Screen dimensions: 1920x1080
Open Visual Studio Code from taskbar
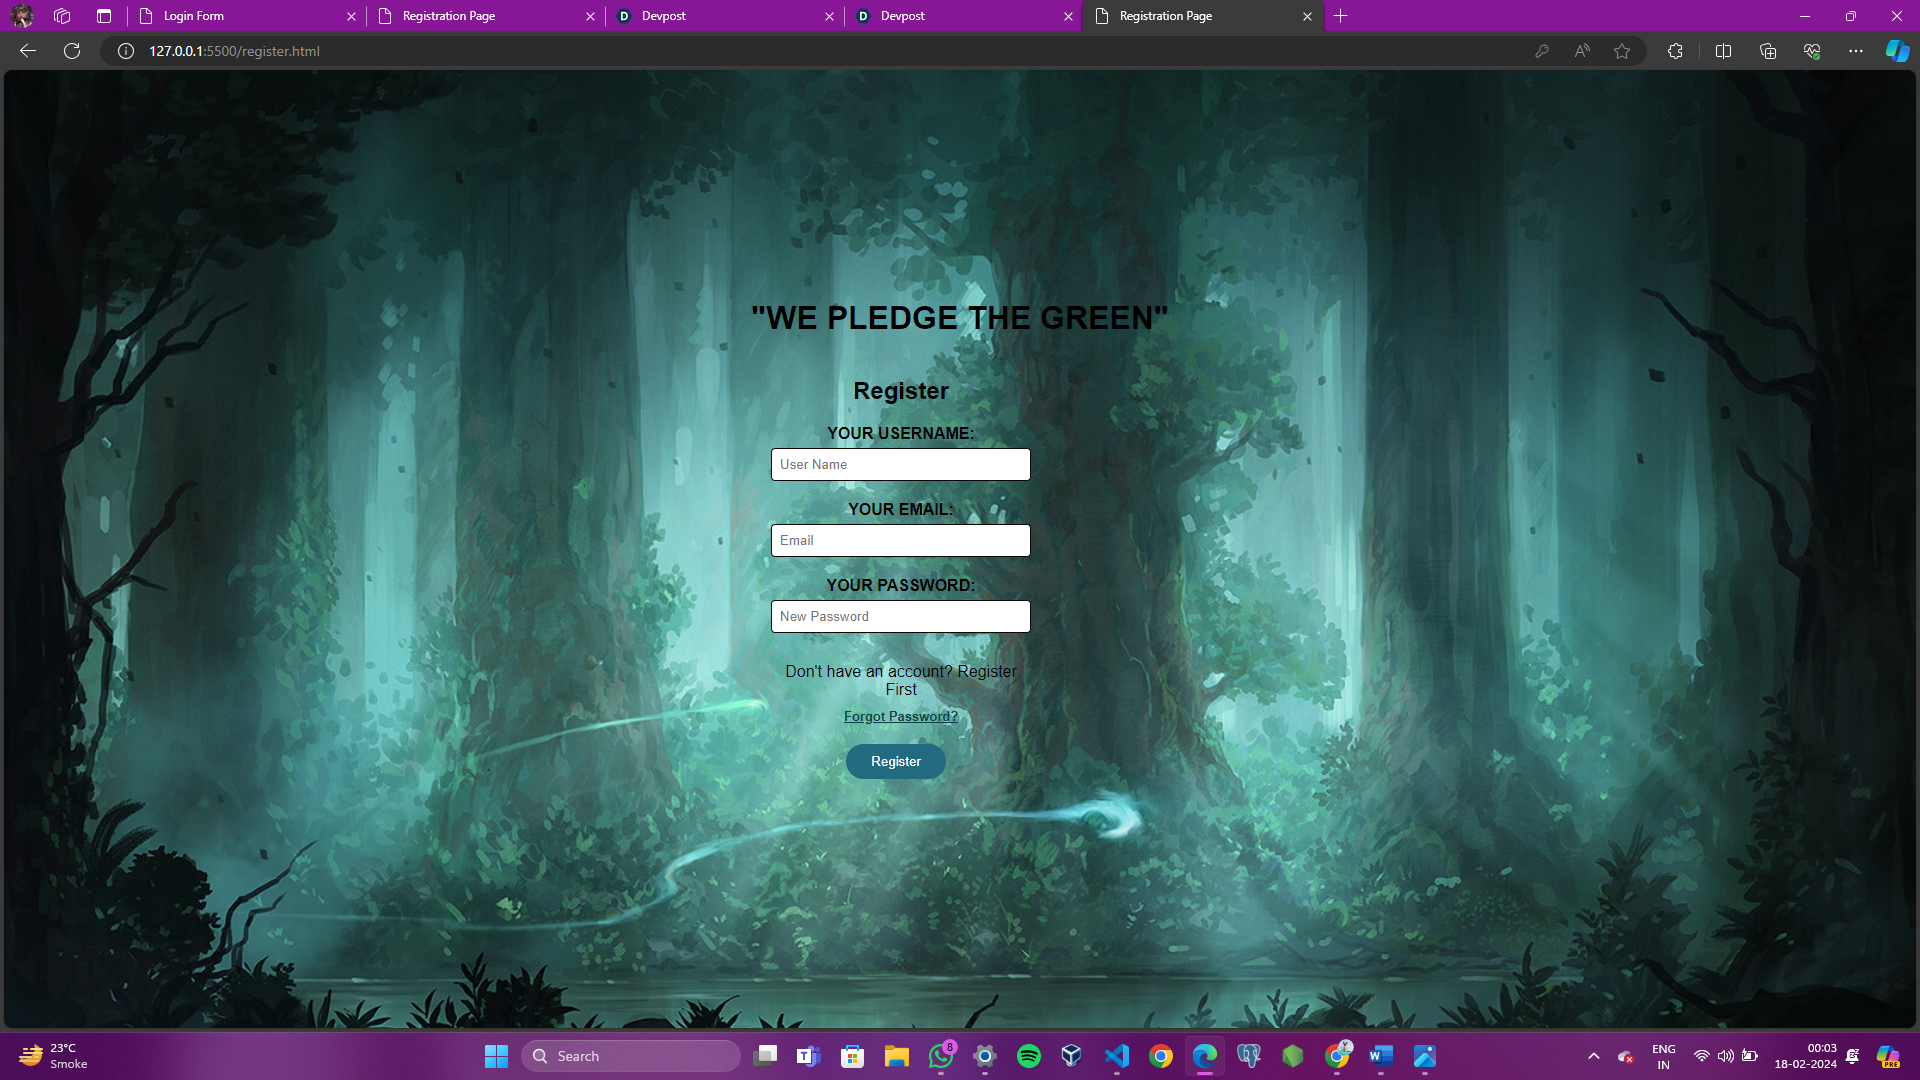[1117, 1056]
